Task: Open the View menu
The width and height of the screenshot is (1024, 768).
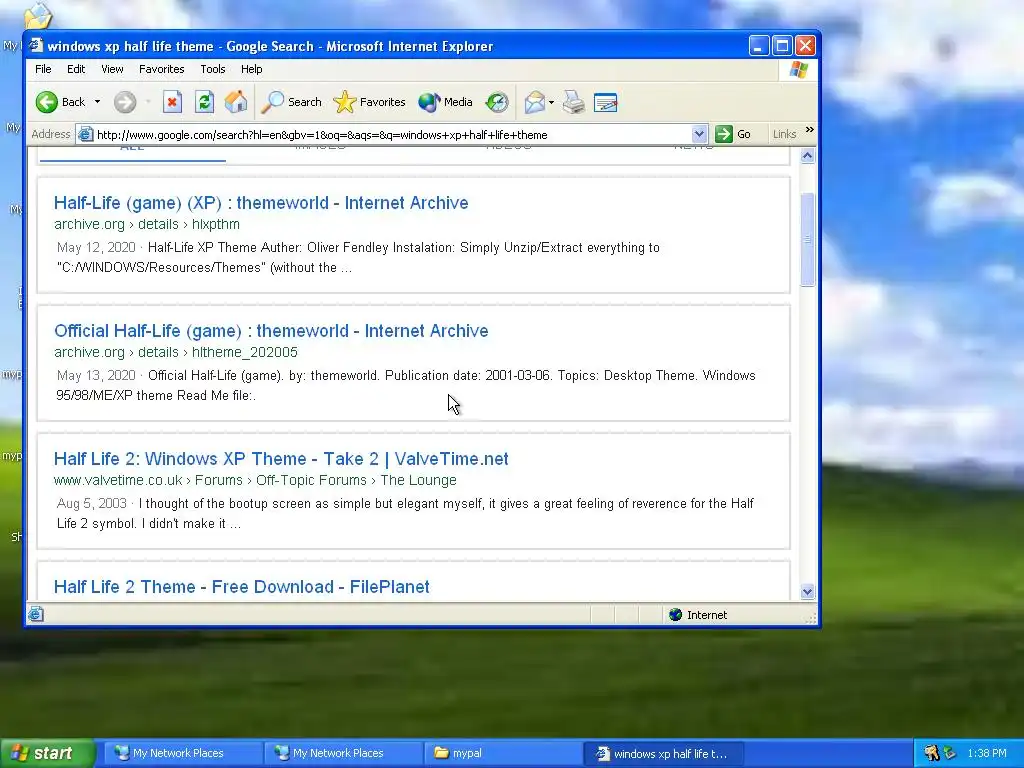Action: (112, 69)
